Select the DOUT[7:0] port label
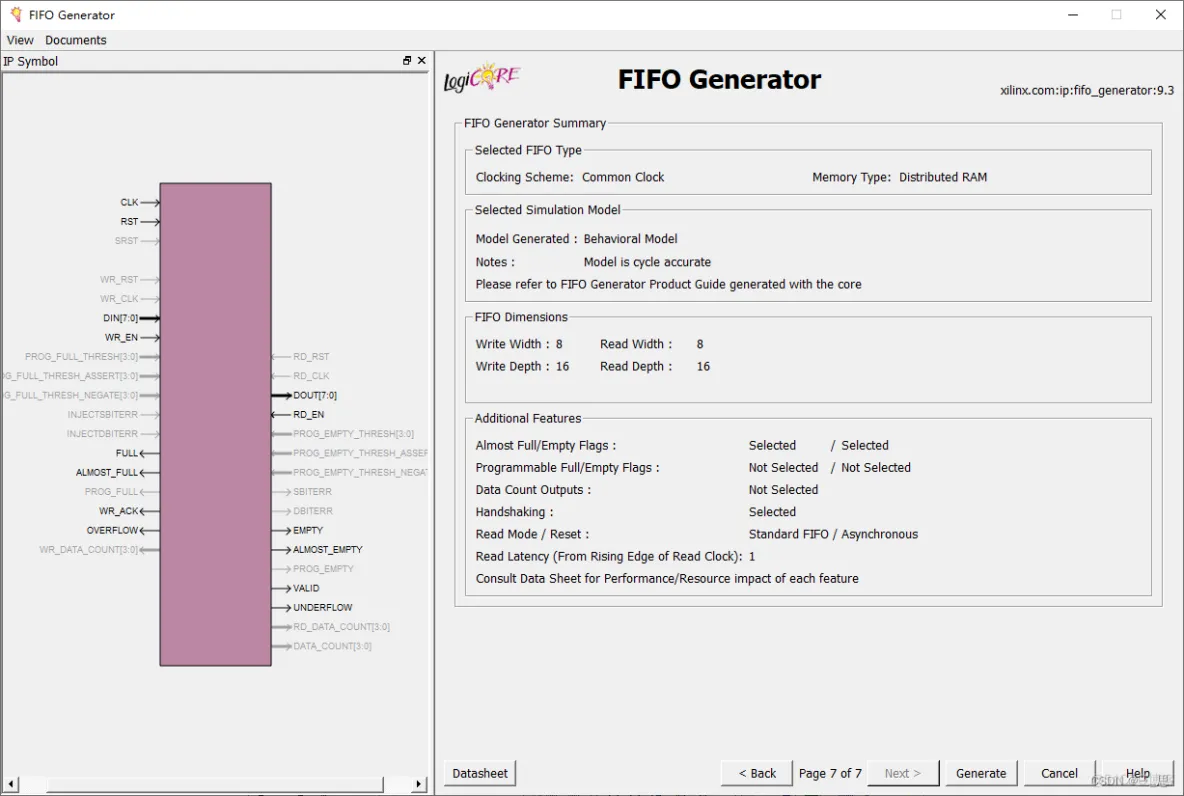Viewport: 1184px width, 796px height. tap(315, 396)
